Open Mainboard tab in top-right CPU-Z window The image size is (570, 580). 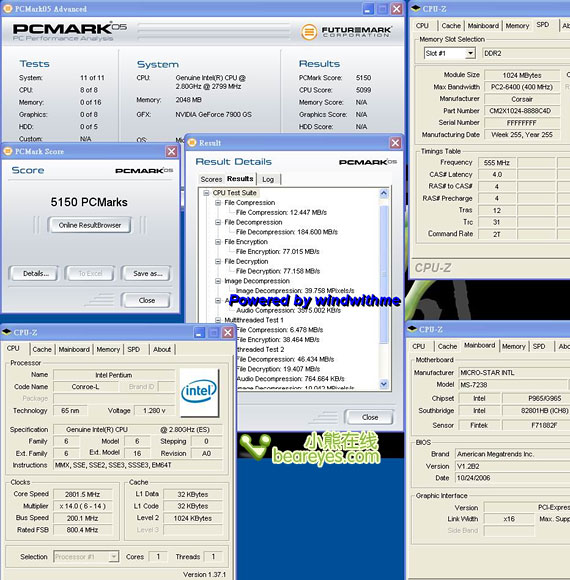pyautogui.click(x=483, y=26)
